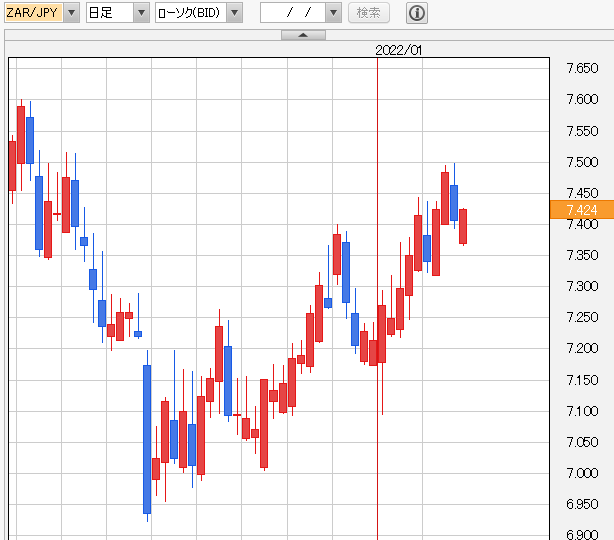Collapse the toolbar with the up-arrow handle
Viewport: 614px width, 540px height.
point(303,35)
